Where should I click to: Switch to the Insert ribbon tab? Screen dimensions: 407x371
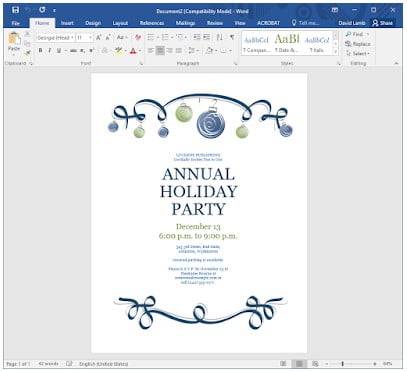(x=67, y=23)
